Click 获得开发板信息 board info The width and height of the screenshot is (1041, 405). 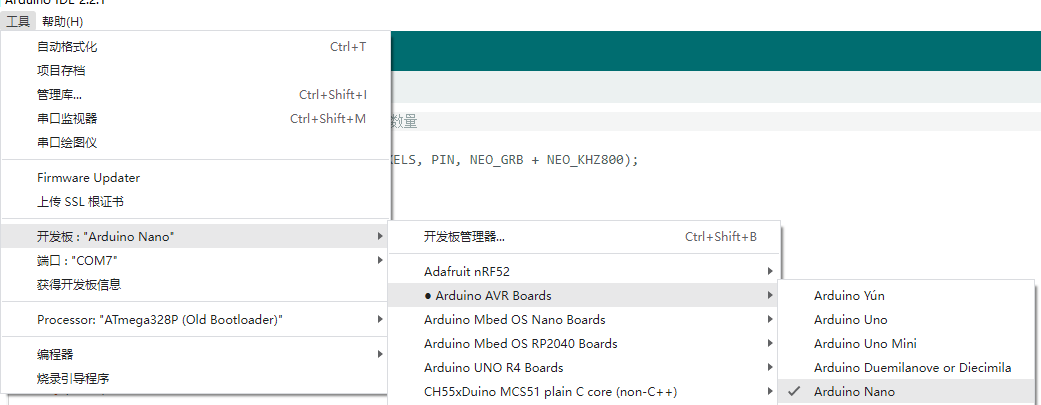point(195,285)
